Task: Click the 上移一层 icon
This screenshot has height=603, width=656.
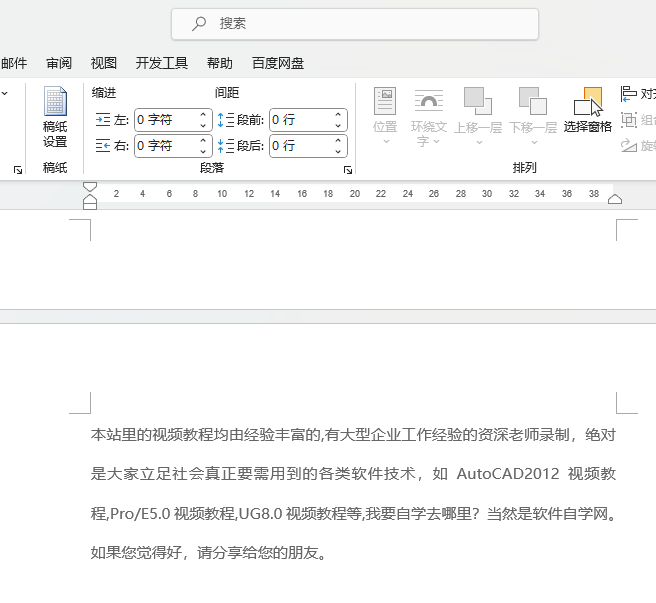Action: click(x=478, y=101)
